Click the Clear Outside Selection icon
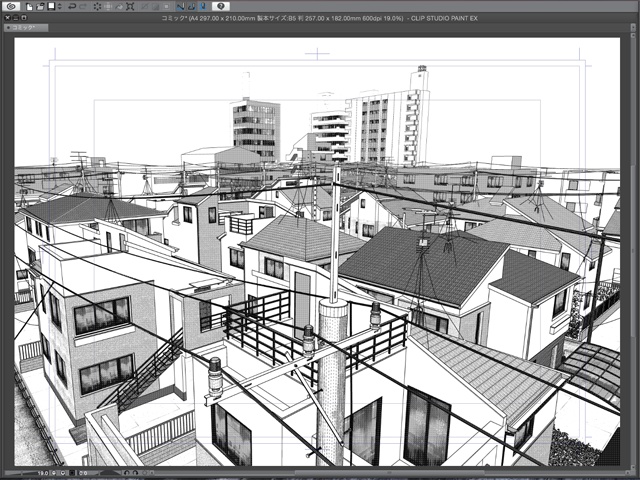Viewport: 640px width, 480px height. [108, 6]
